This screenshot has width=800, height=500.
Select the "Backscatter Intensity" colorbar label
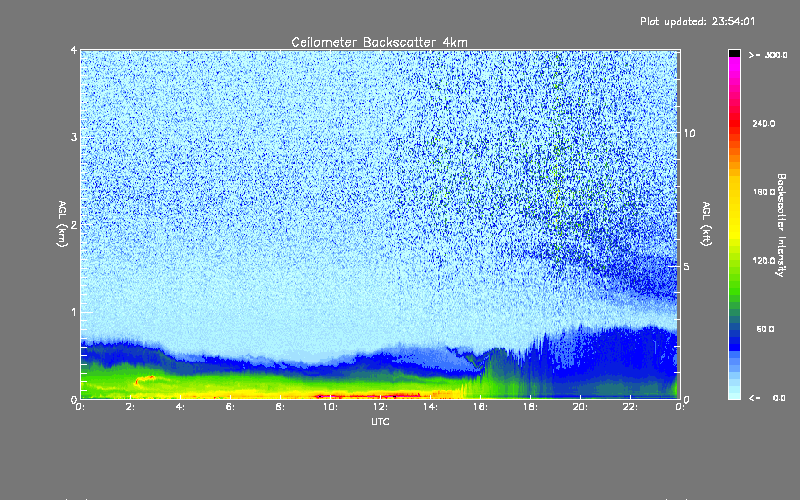(780, 225)
